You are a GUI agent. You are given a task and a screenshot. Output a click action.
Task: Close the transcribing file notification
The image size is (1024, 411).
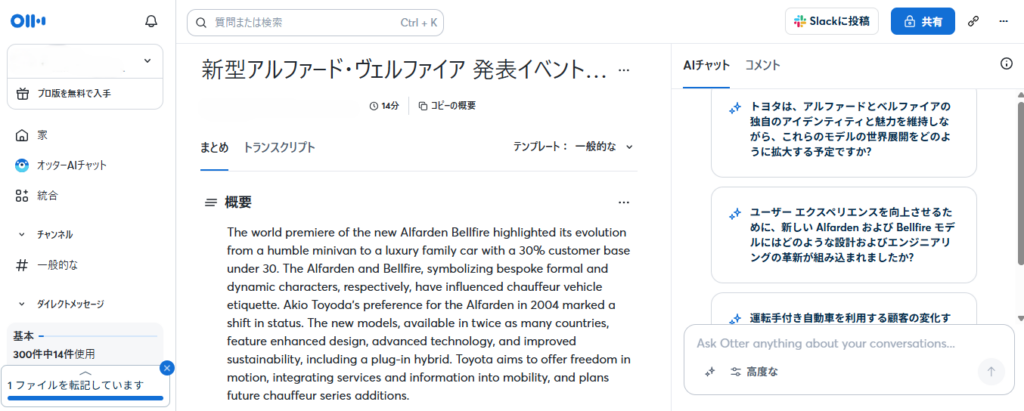(167, 368)
